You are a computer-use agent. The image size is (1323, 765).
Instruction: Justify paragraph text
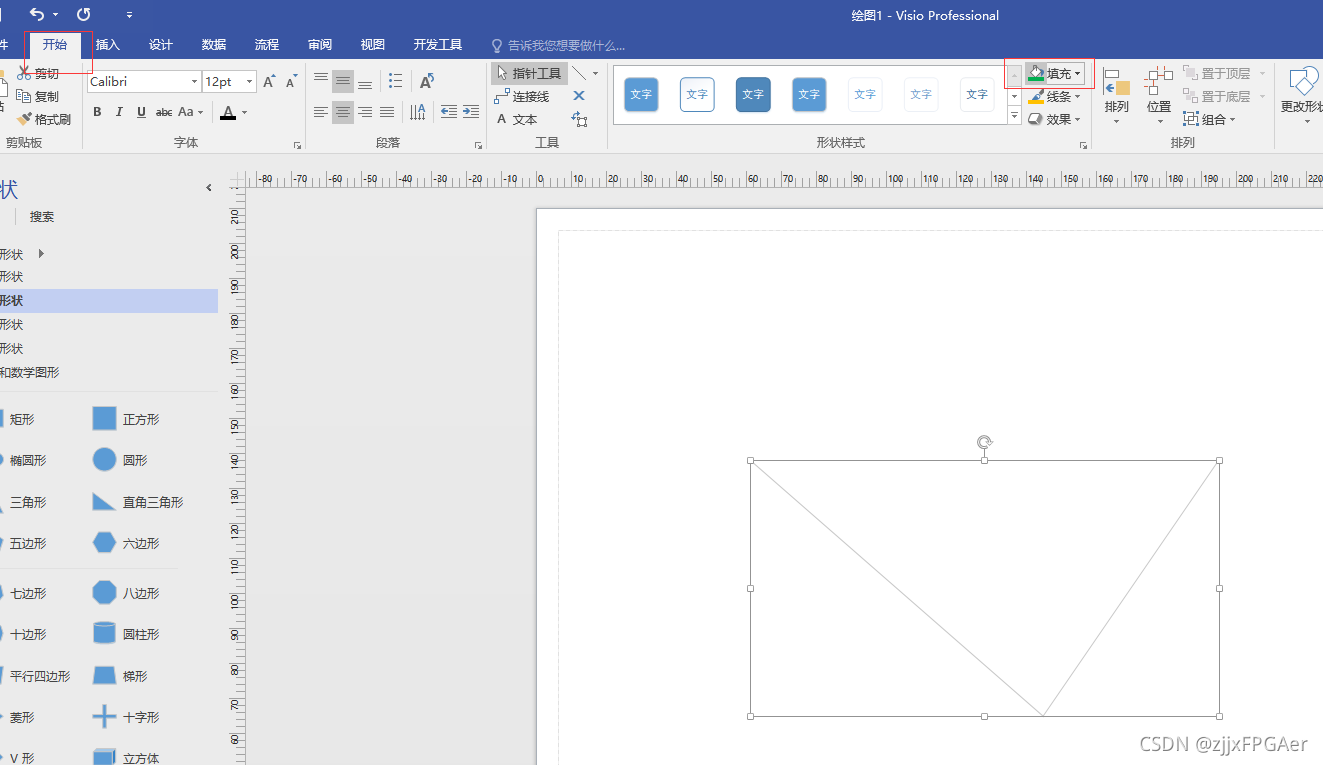tap(387, 112)
